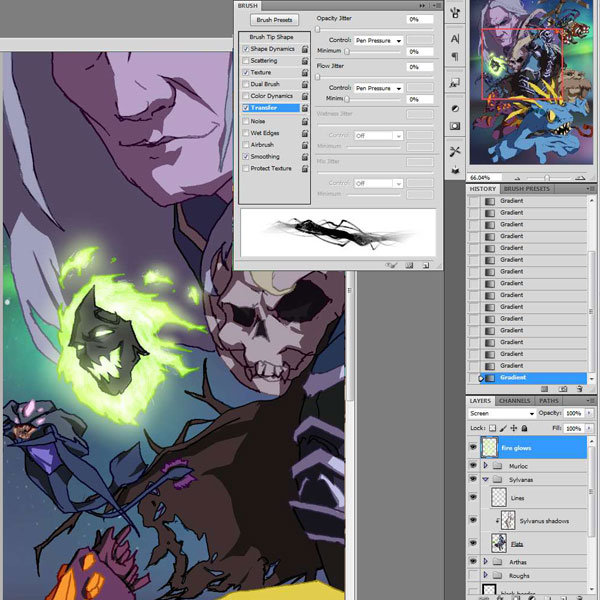Click lock icon beside Smoothing
600x600 pixels.
tap(305, 157)
